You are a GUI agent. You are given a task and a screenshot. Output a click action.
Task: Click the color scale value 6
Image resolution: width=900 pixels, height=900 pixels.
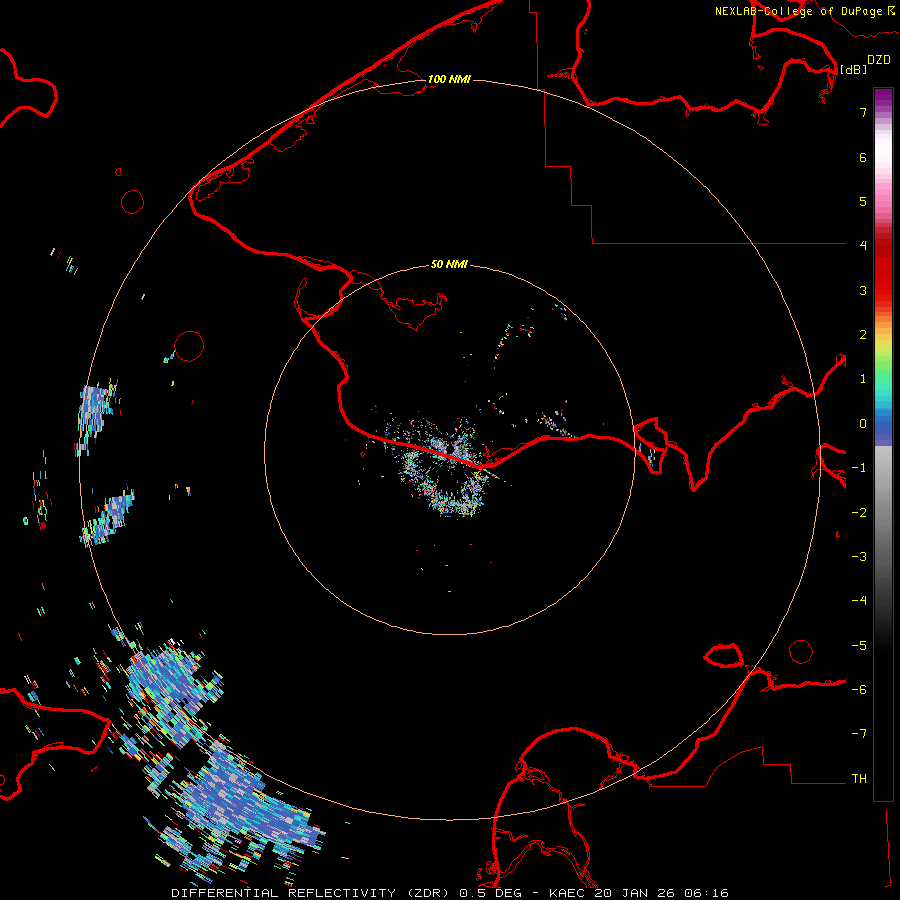point(863,157)
